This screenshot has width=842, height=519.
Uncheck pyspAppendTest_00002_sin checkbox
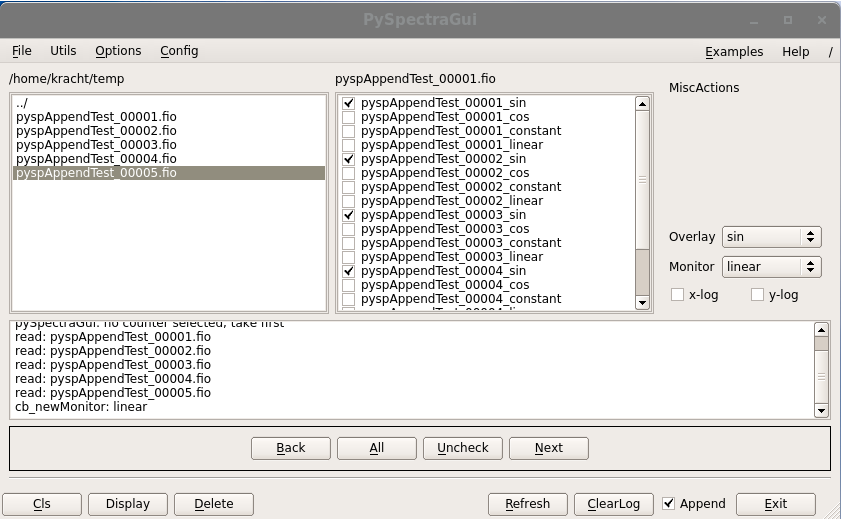click(x=349, y=159)
